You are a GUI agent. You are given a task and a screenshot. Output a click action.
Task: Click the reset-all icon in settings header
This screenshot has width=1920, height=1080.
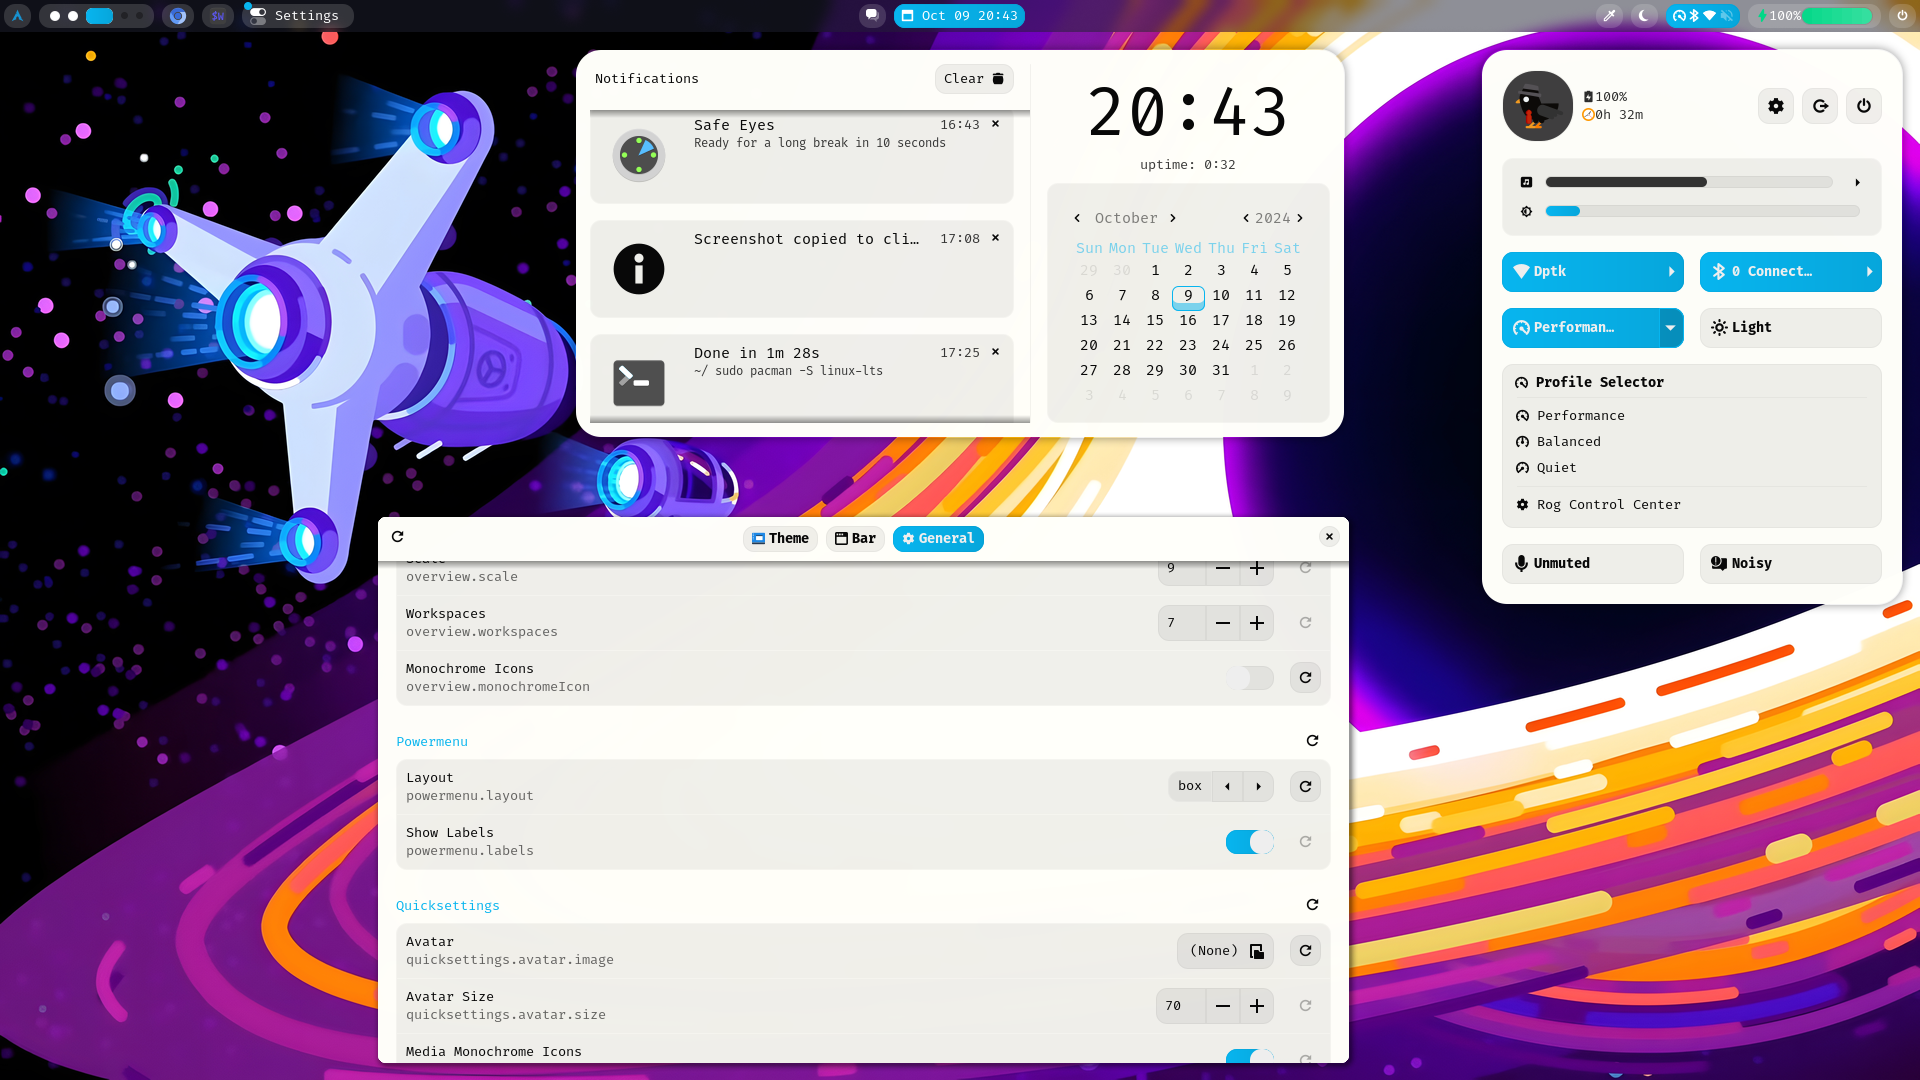point(398,537)
